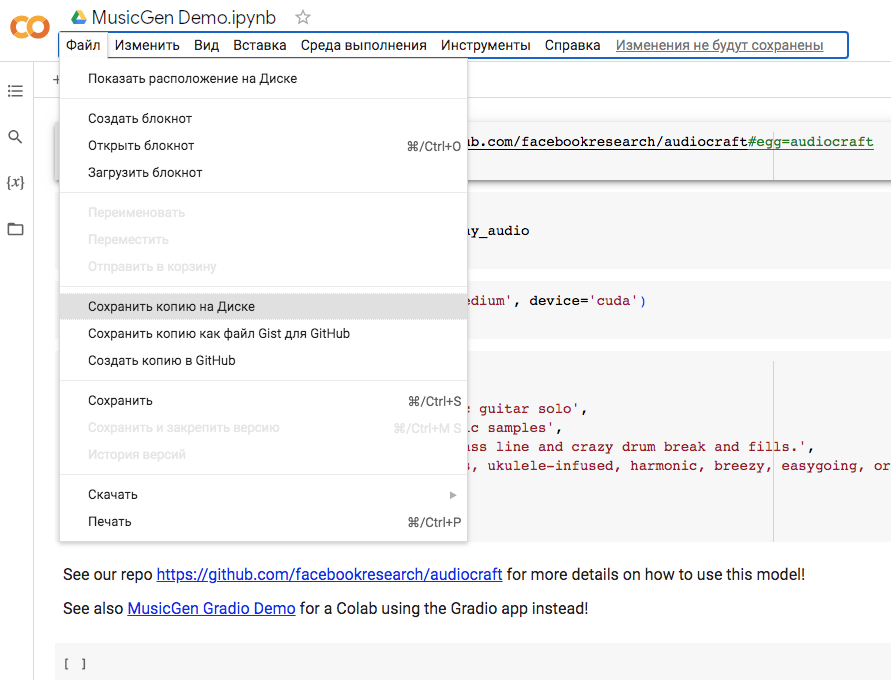
Task: Open the variables {x} sidebar icon
Action: 15,182
